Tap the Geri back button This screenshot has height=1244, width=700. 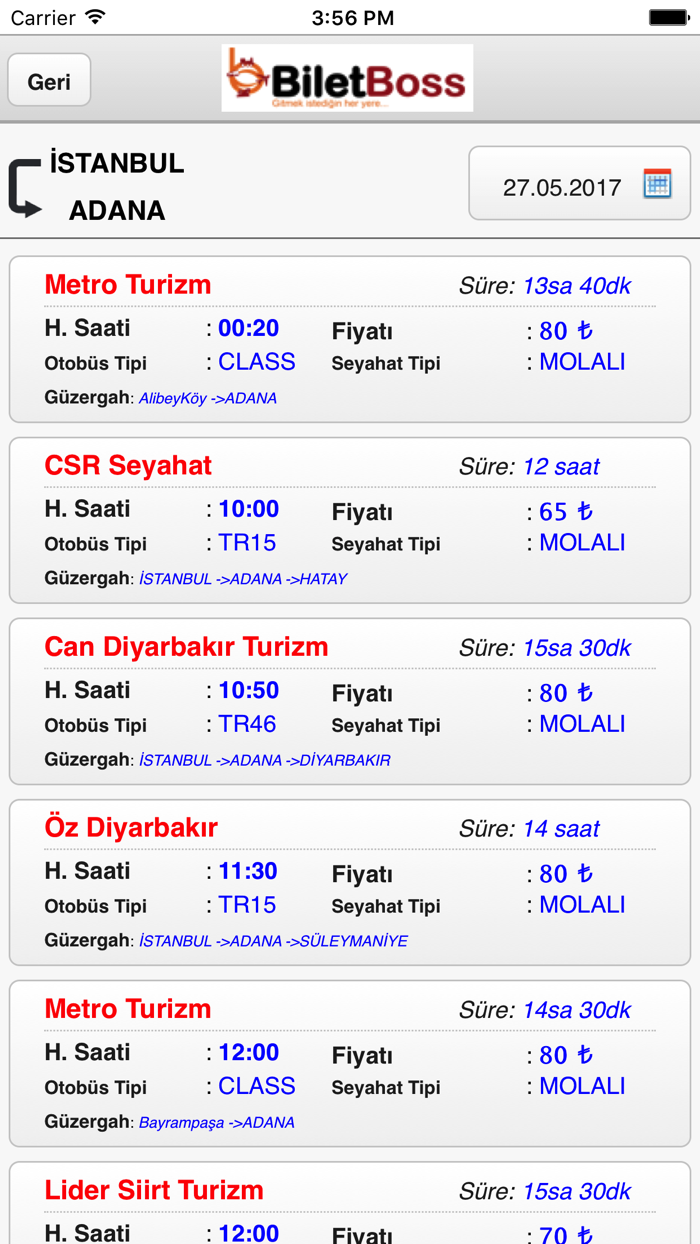(49, 80)
